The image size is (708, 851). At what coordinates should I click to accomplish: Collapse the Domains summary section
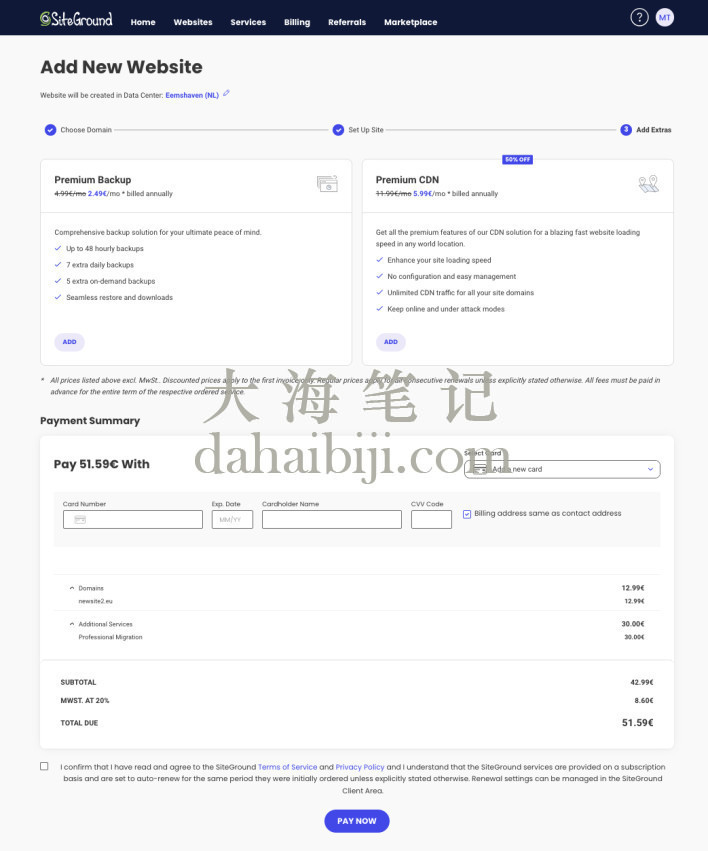pyautogui.click(x=72, y=588)
